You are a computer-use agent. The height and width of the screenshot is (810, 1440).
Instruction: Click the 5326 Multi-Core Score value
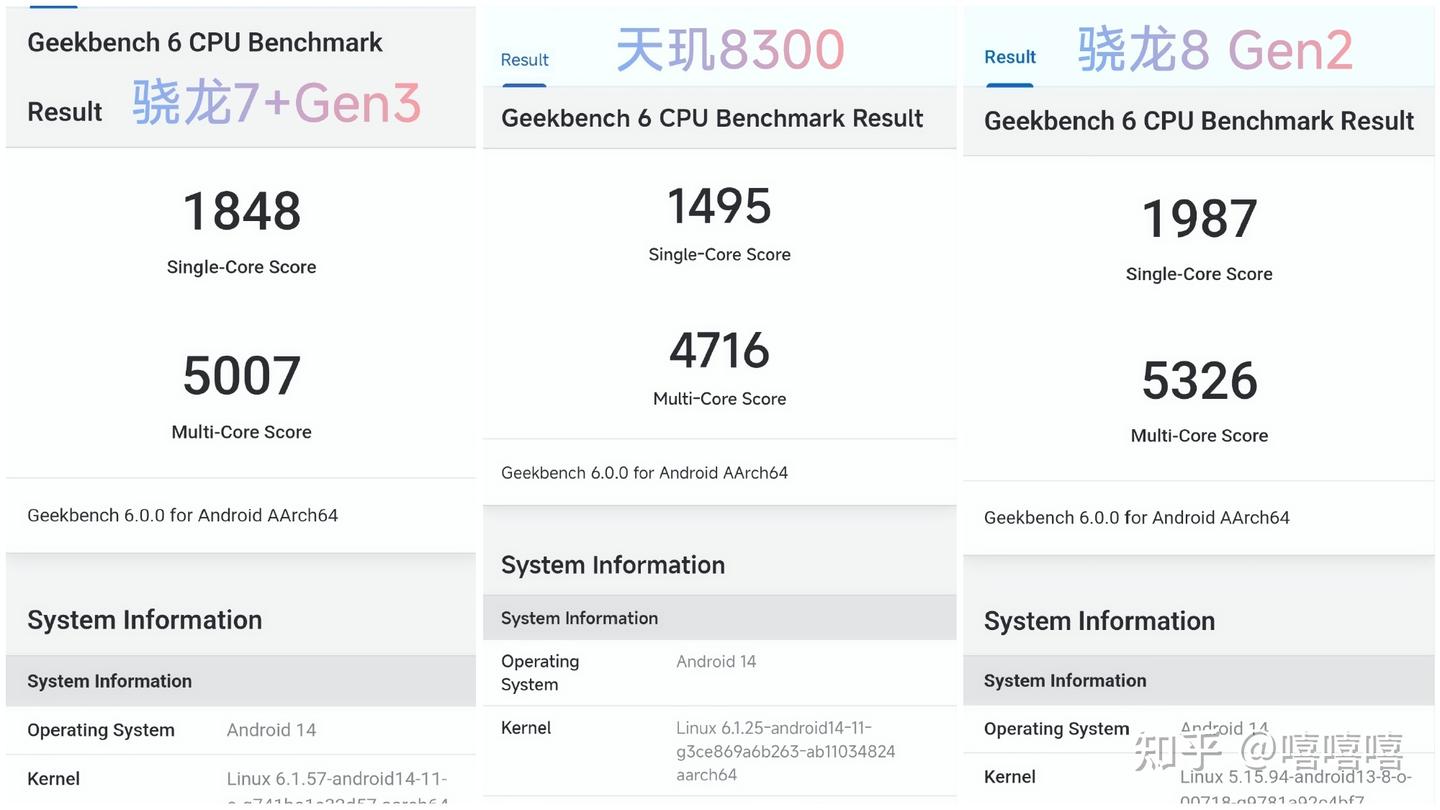point(1199,381)
